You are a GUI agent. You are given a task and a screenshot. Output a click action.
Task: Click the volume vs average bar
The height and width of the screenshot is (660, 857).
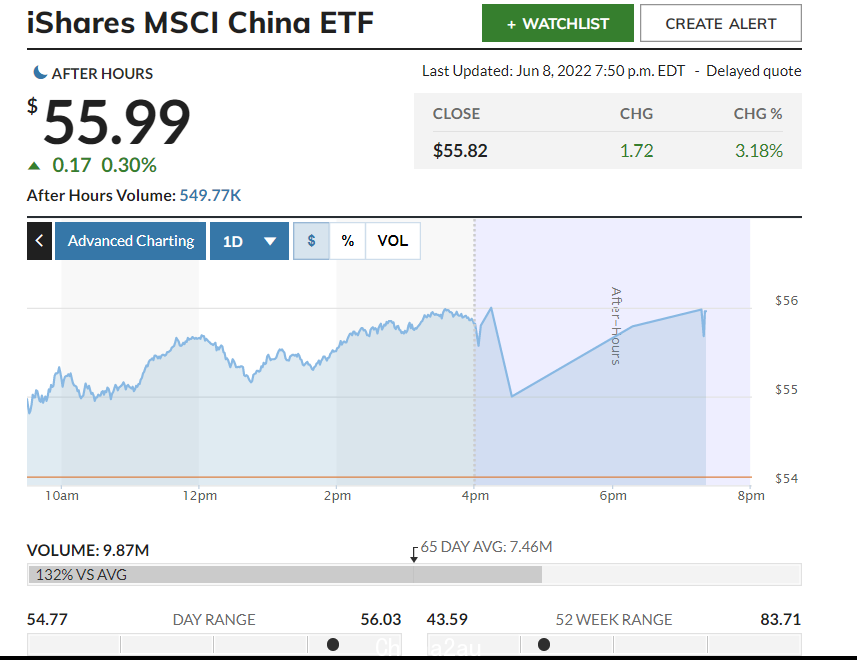(x=414, y=575)
